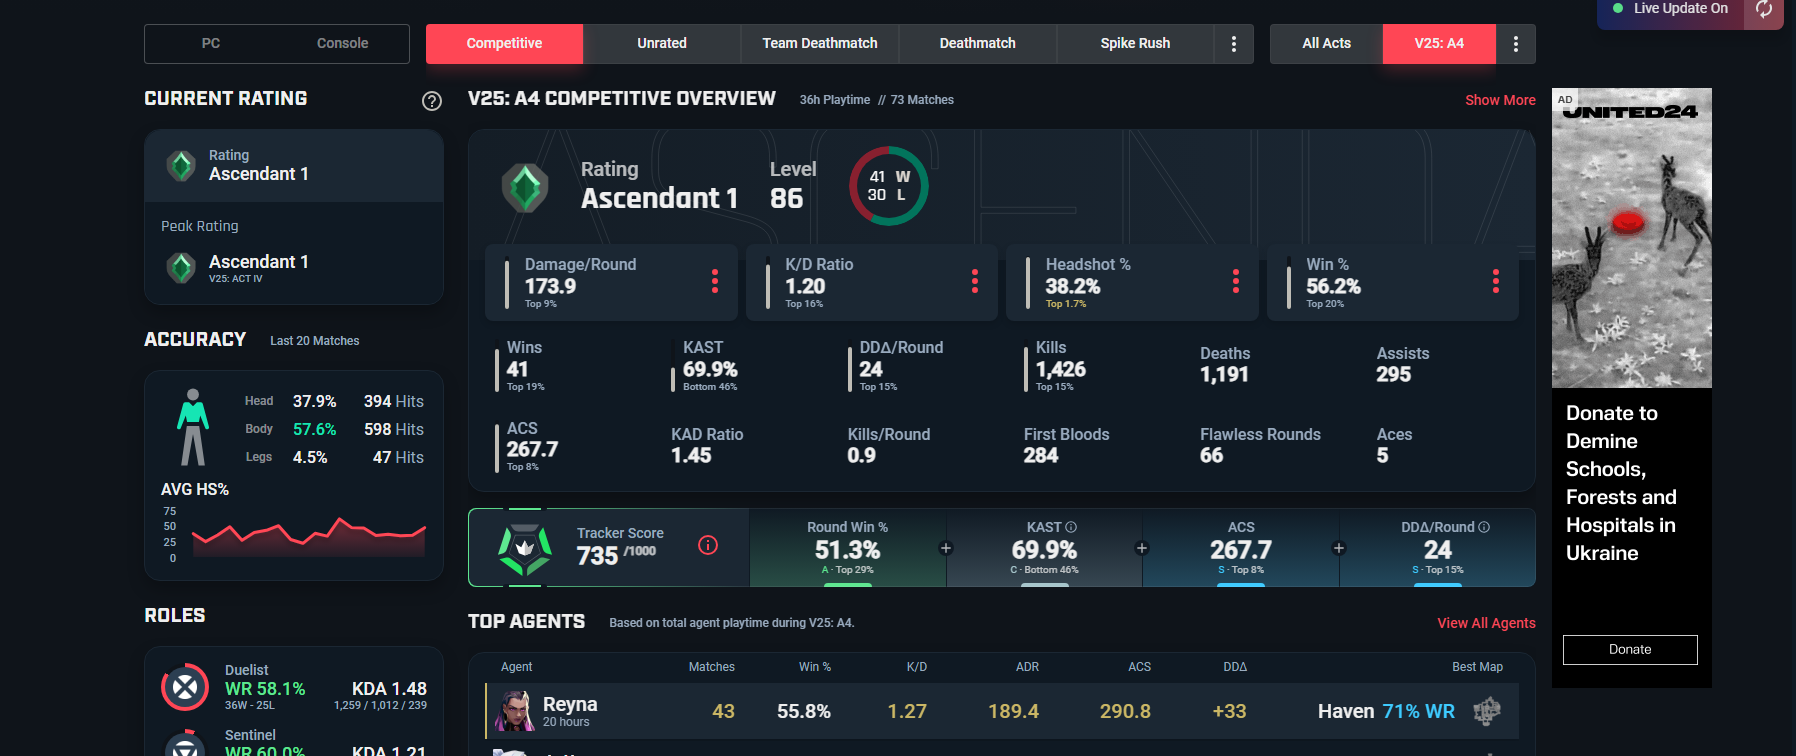Click the United24 ad image
Image resolution: width=1796 pixels, height=756 pixels.
point(1632,238)
